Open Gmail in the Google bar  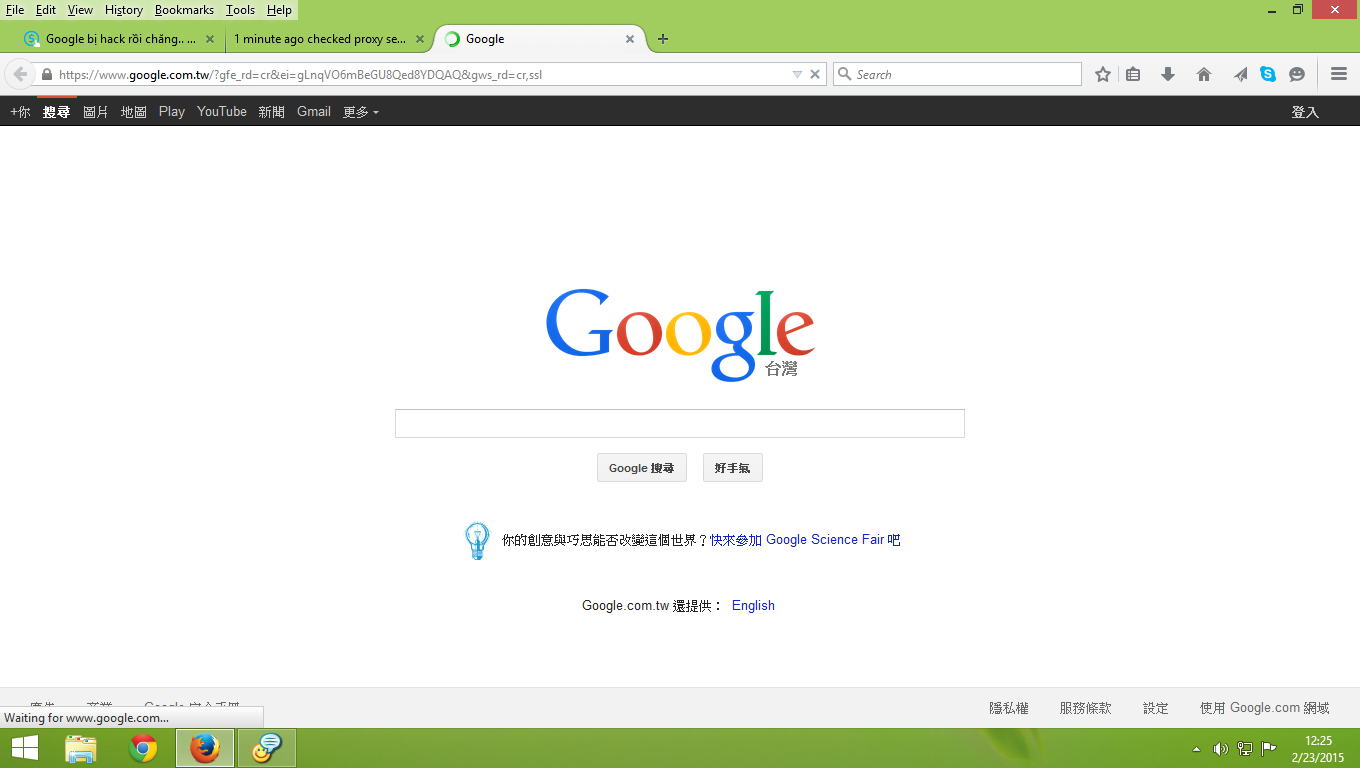(314, 112)
